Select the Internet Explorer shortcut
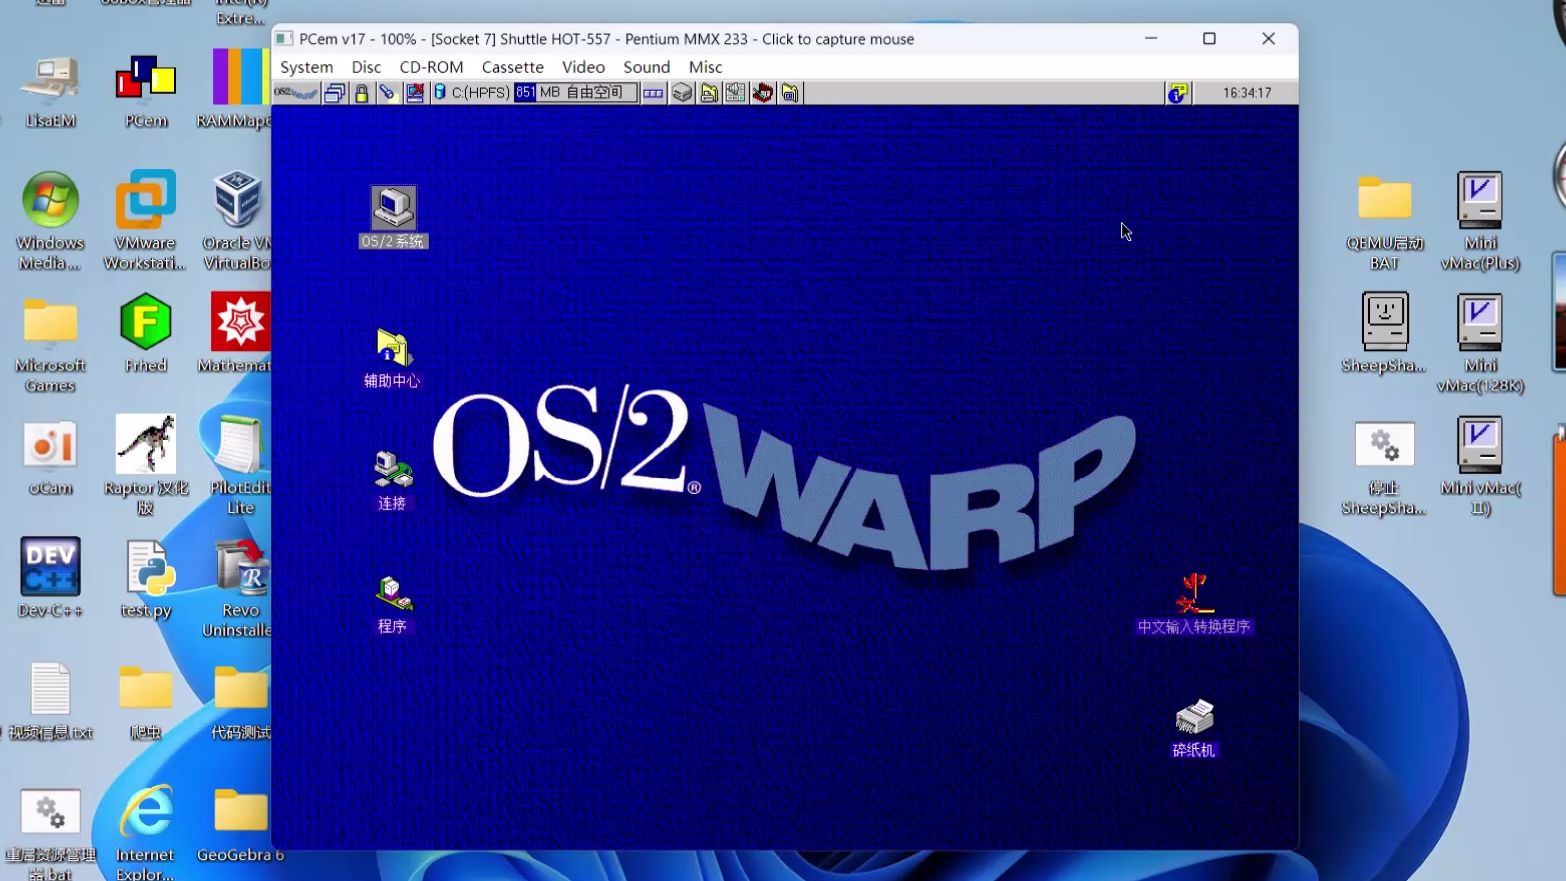1566x881 pixels. (146, 832)
